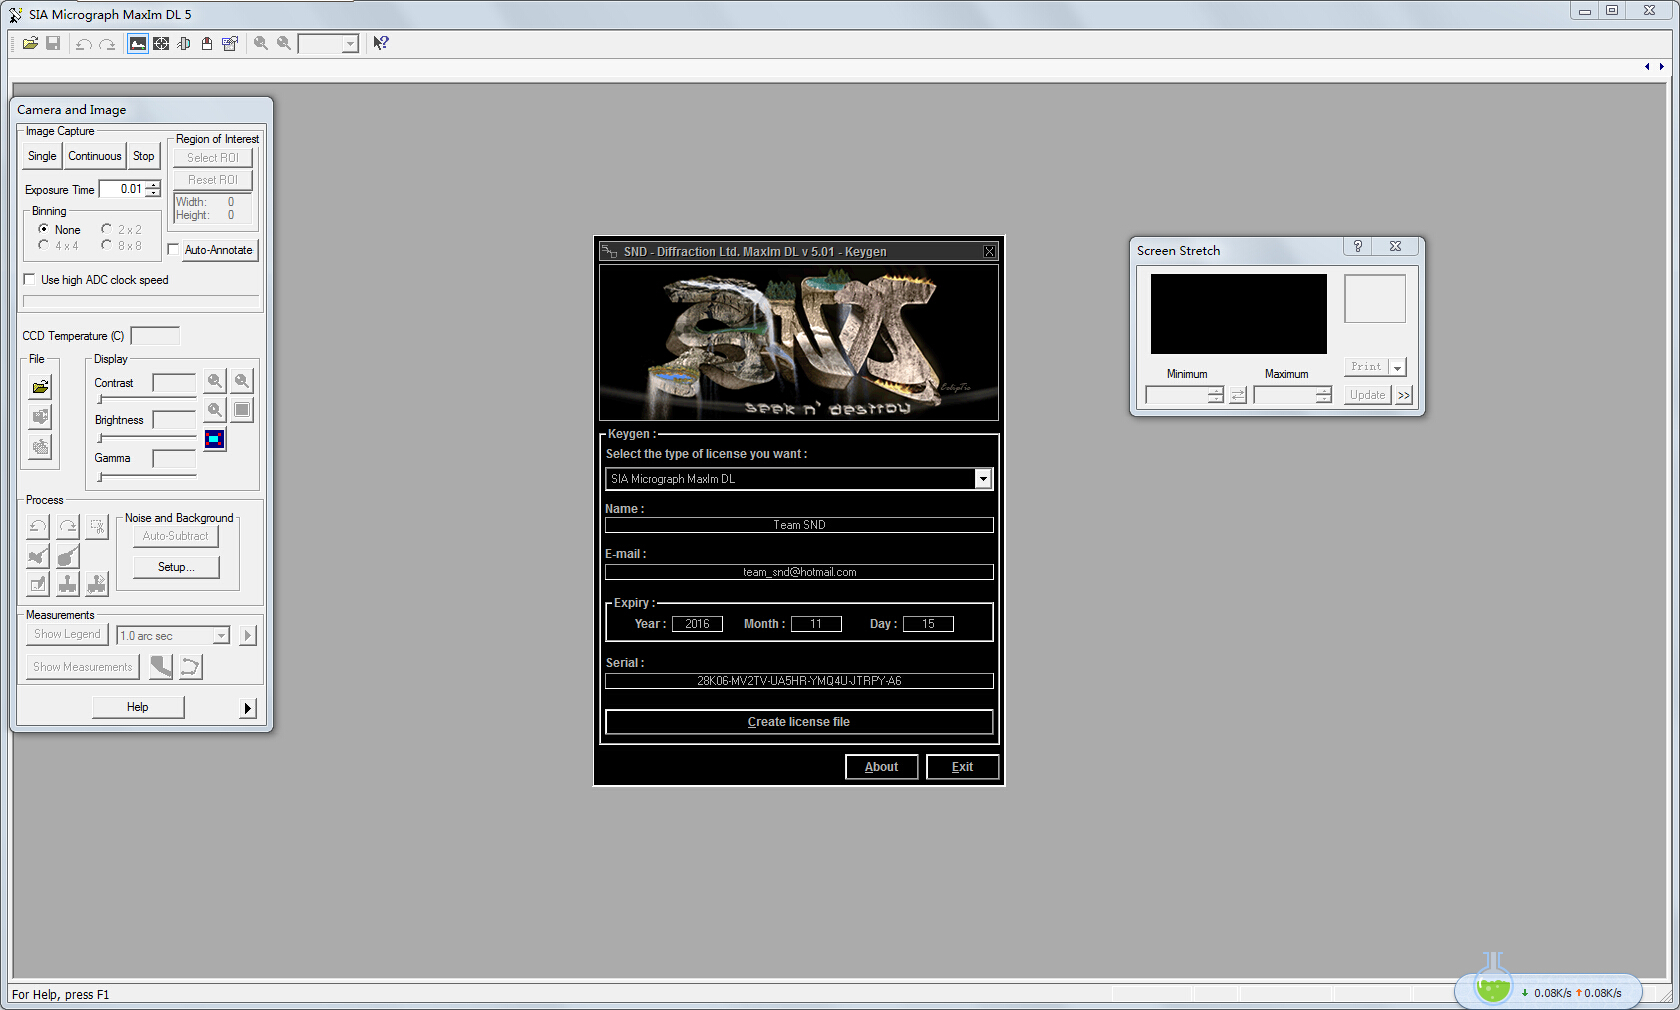The width and height of the screenshot is (1680, 1010).
Task: Click the Contrast slider
Action: point(146,399)
